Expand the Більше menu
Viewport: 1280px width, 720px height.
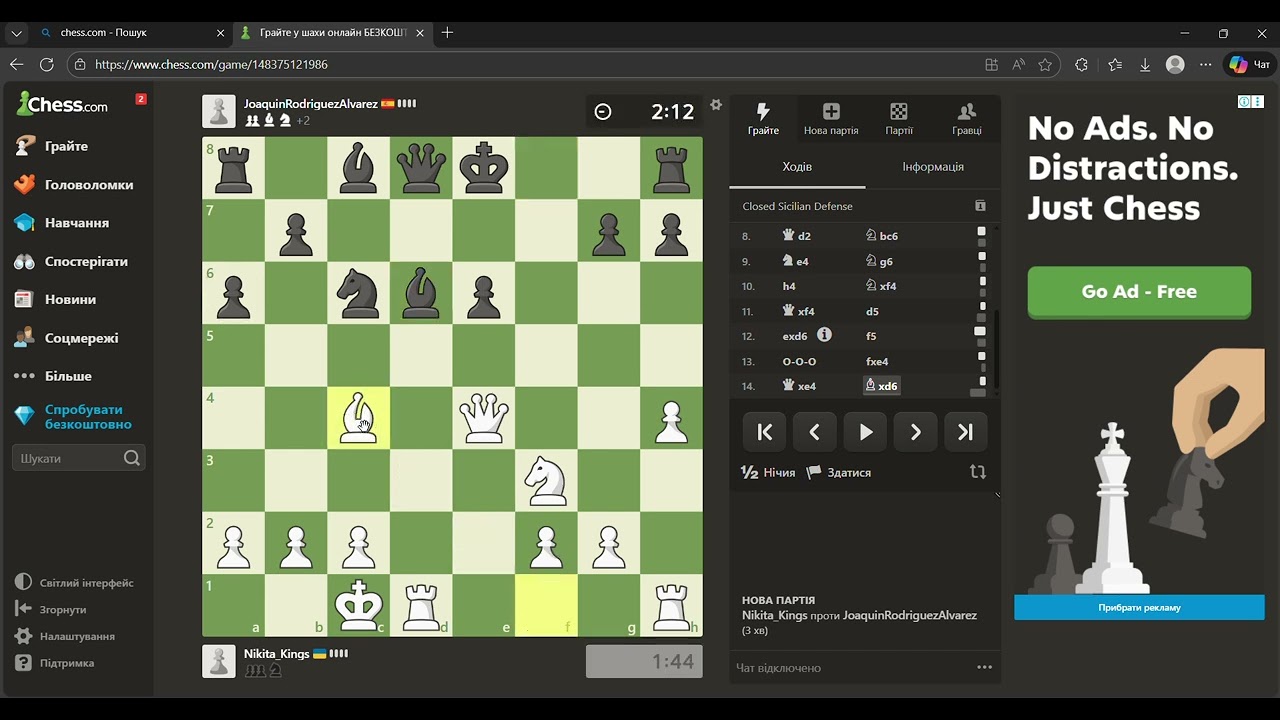tap(54, 376)
